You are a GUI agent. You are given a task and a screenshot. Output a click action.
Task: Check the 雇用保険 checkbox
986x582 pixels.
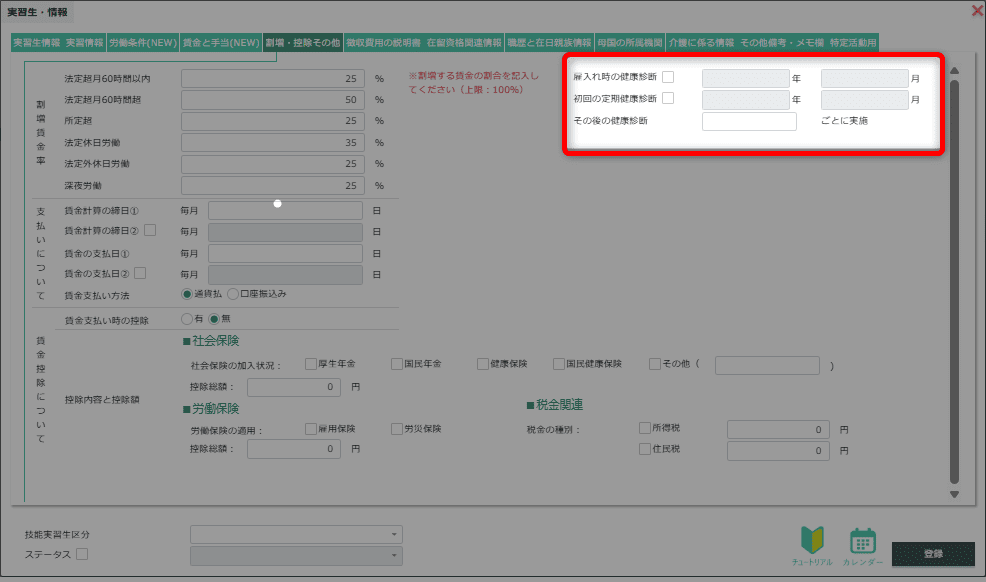click(311, 429)
